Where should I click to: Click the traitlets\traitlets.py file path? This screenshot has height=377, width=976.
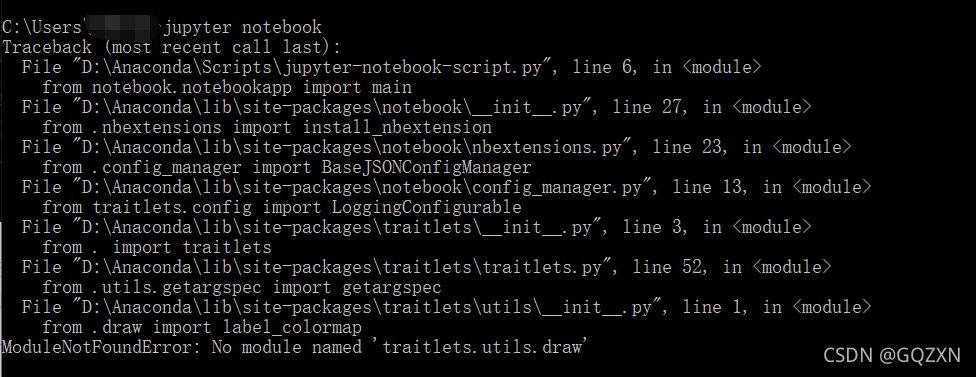(x=341, y=267)
